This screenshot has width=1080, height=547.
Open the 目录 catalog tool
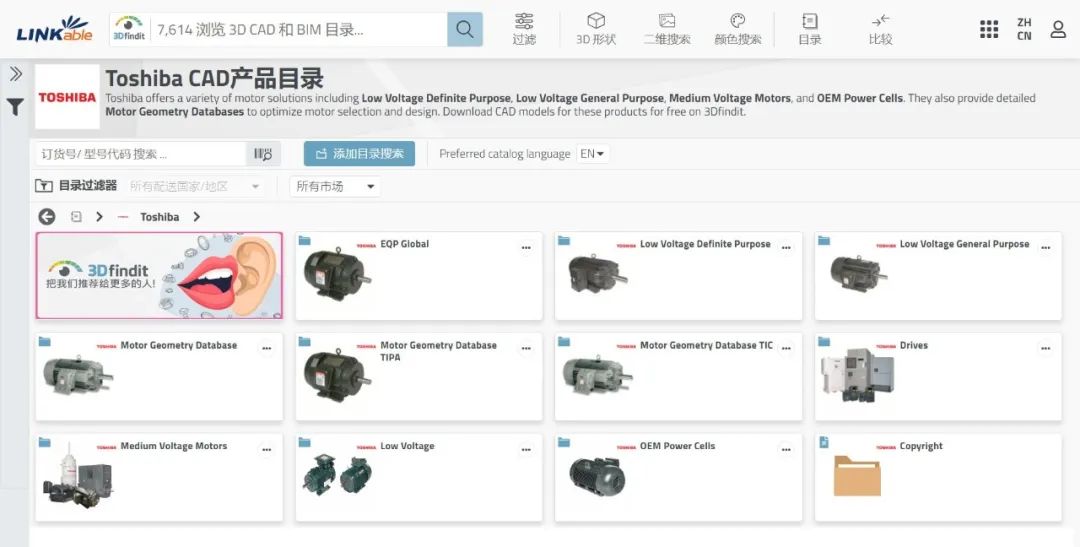[810, 30]
